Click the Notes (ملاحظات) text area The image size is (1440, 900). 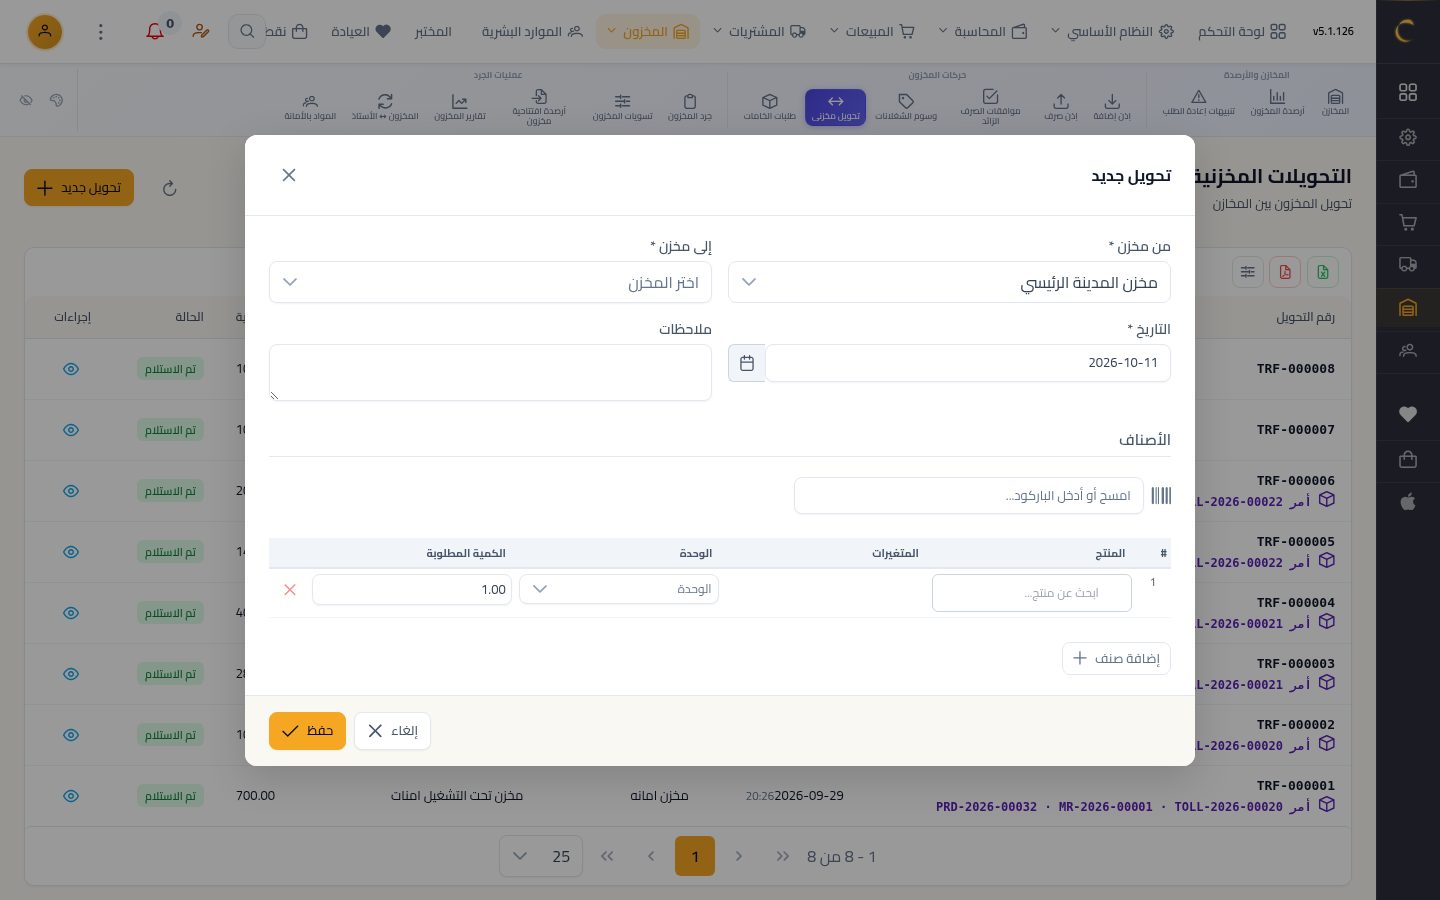490,373
